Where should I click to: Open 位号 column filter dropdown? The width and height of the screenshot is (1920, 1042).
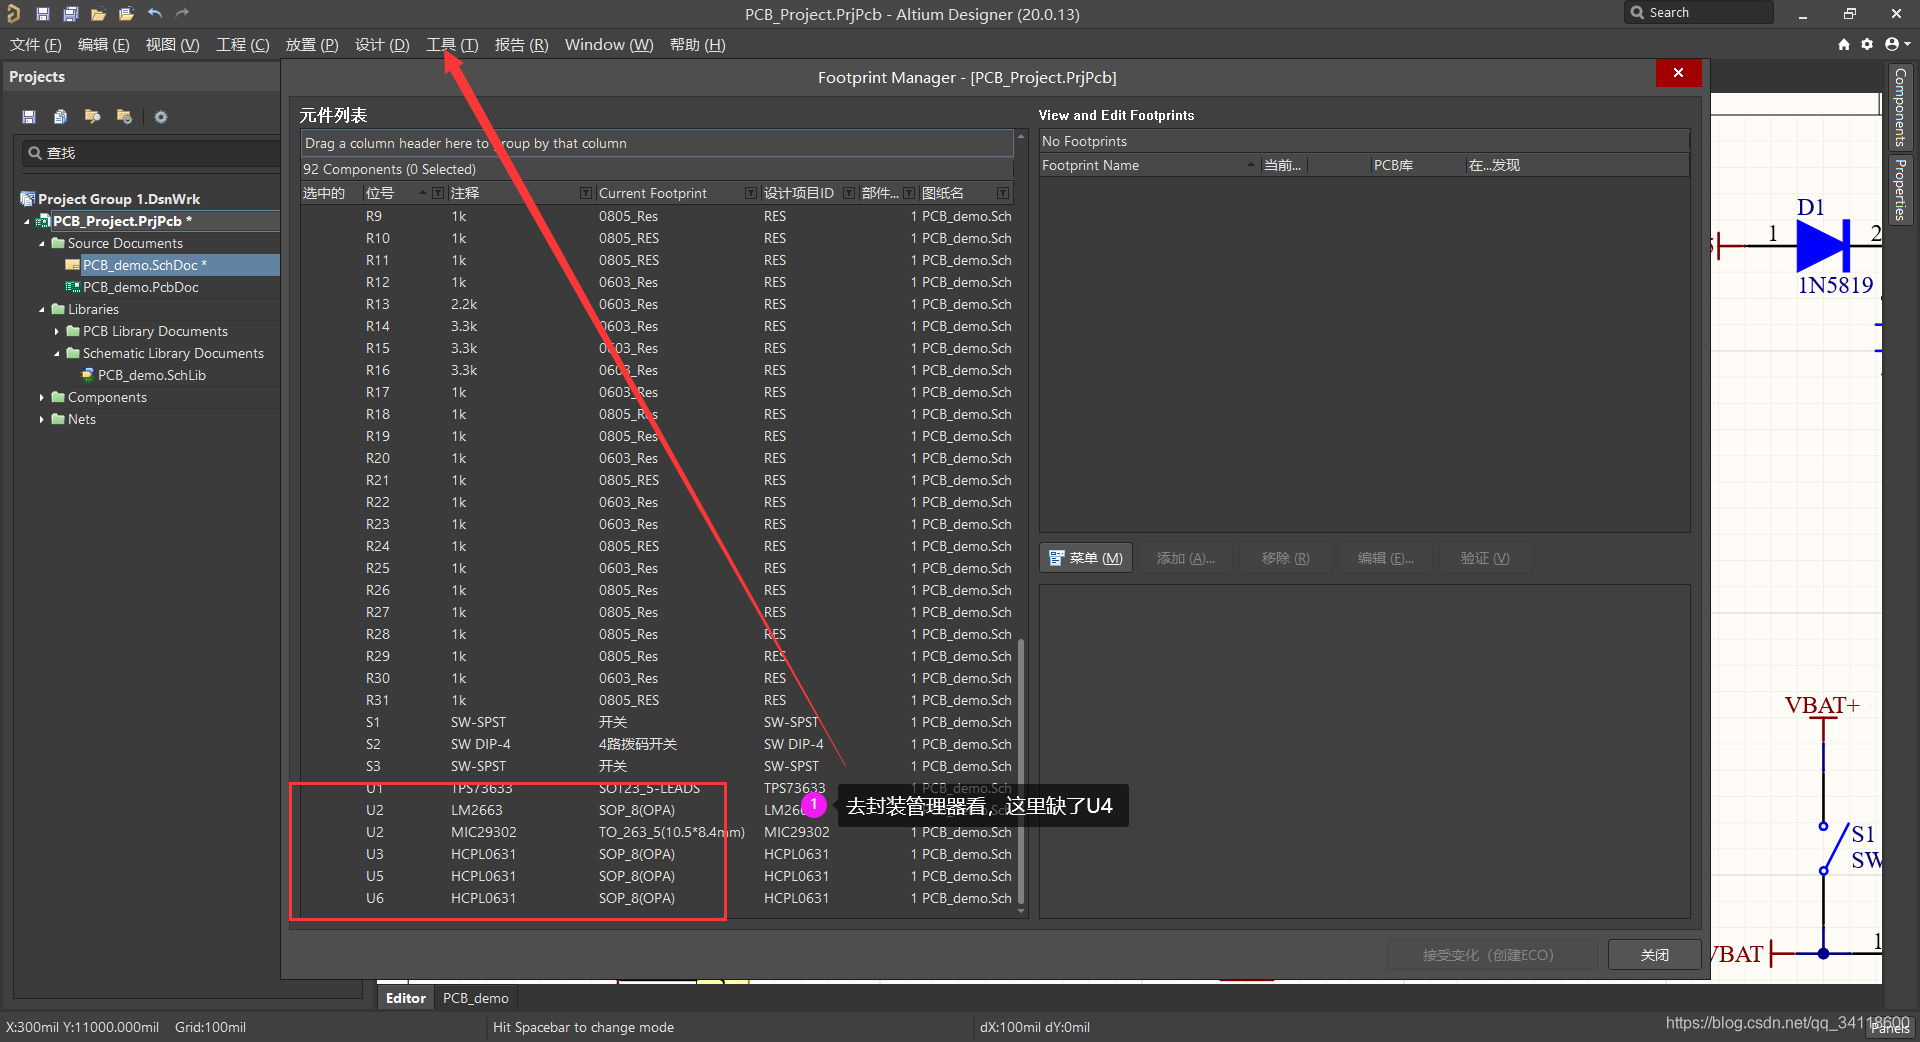(438, 193)
